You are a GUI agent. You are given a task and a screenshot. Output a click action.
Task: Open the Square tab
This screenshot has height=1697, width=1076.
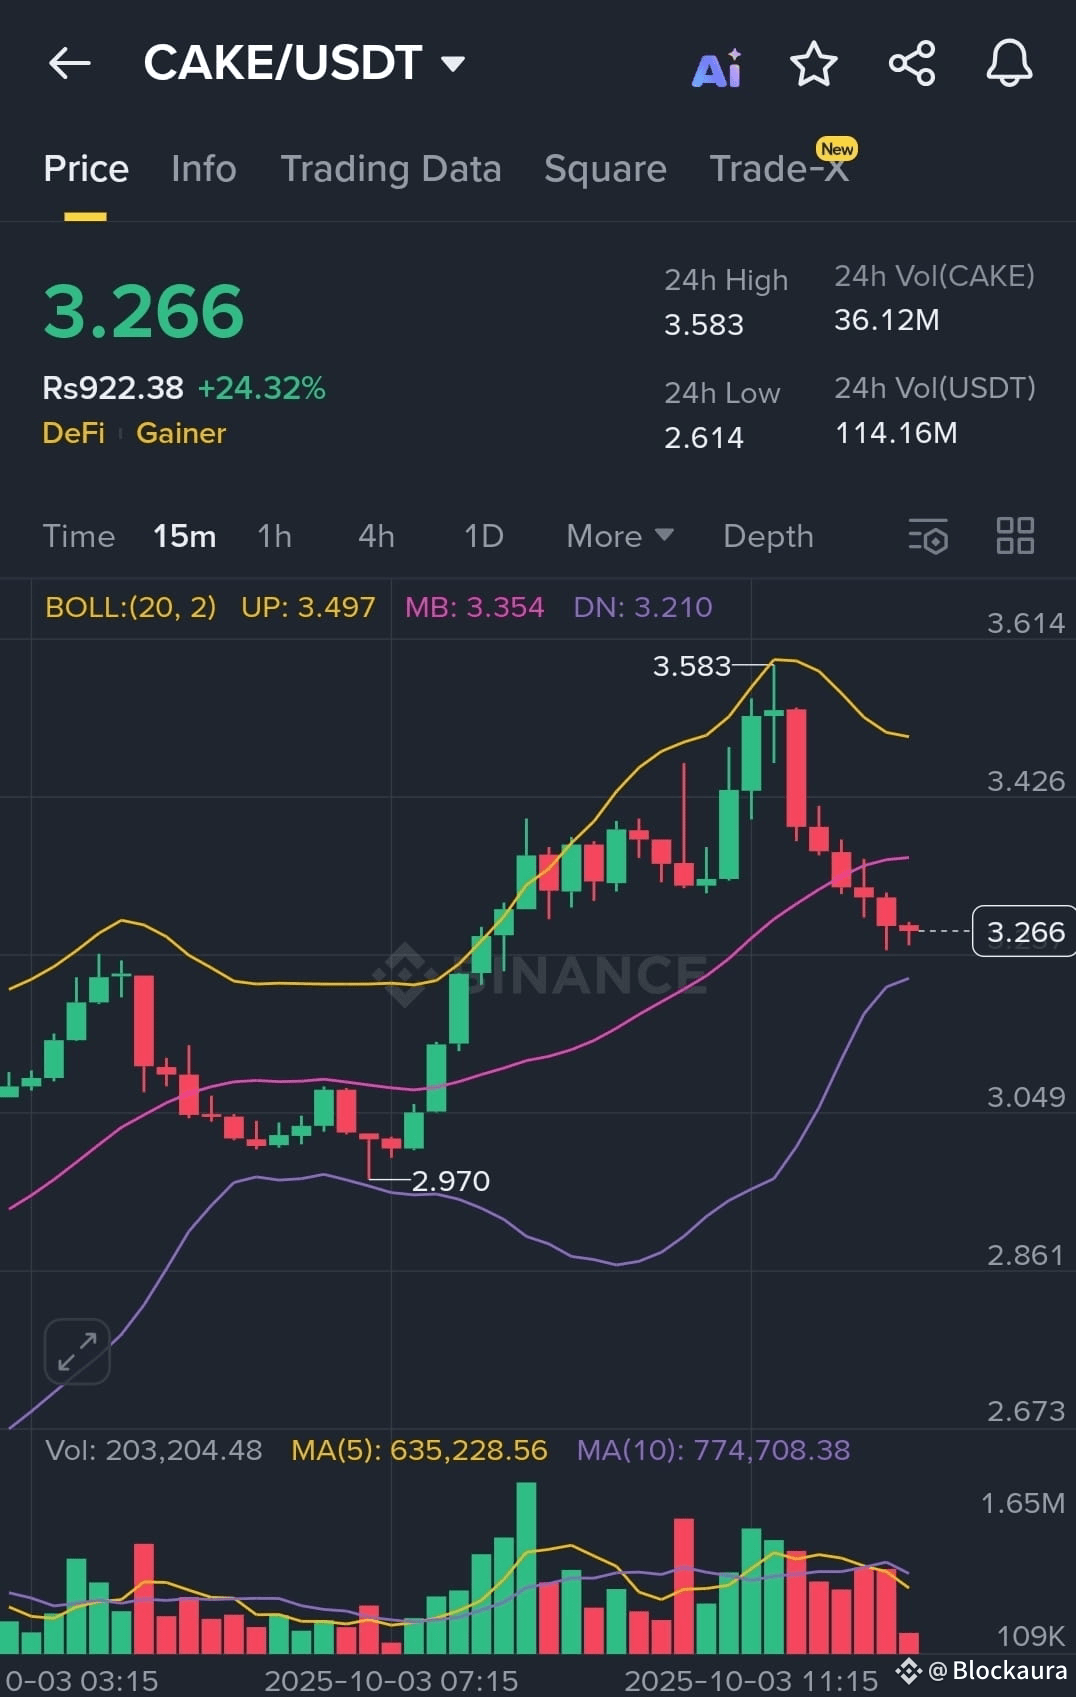pyautogui.click(x=605, y=169)
